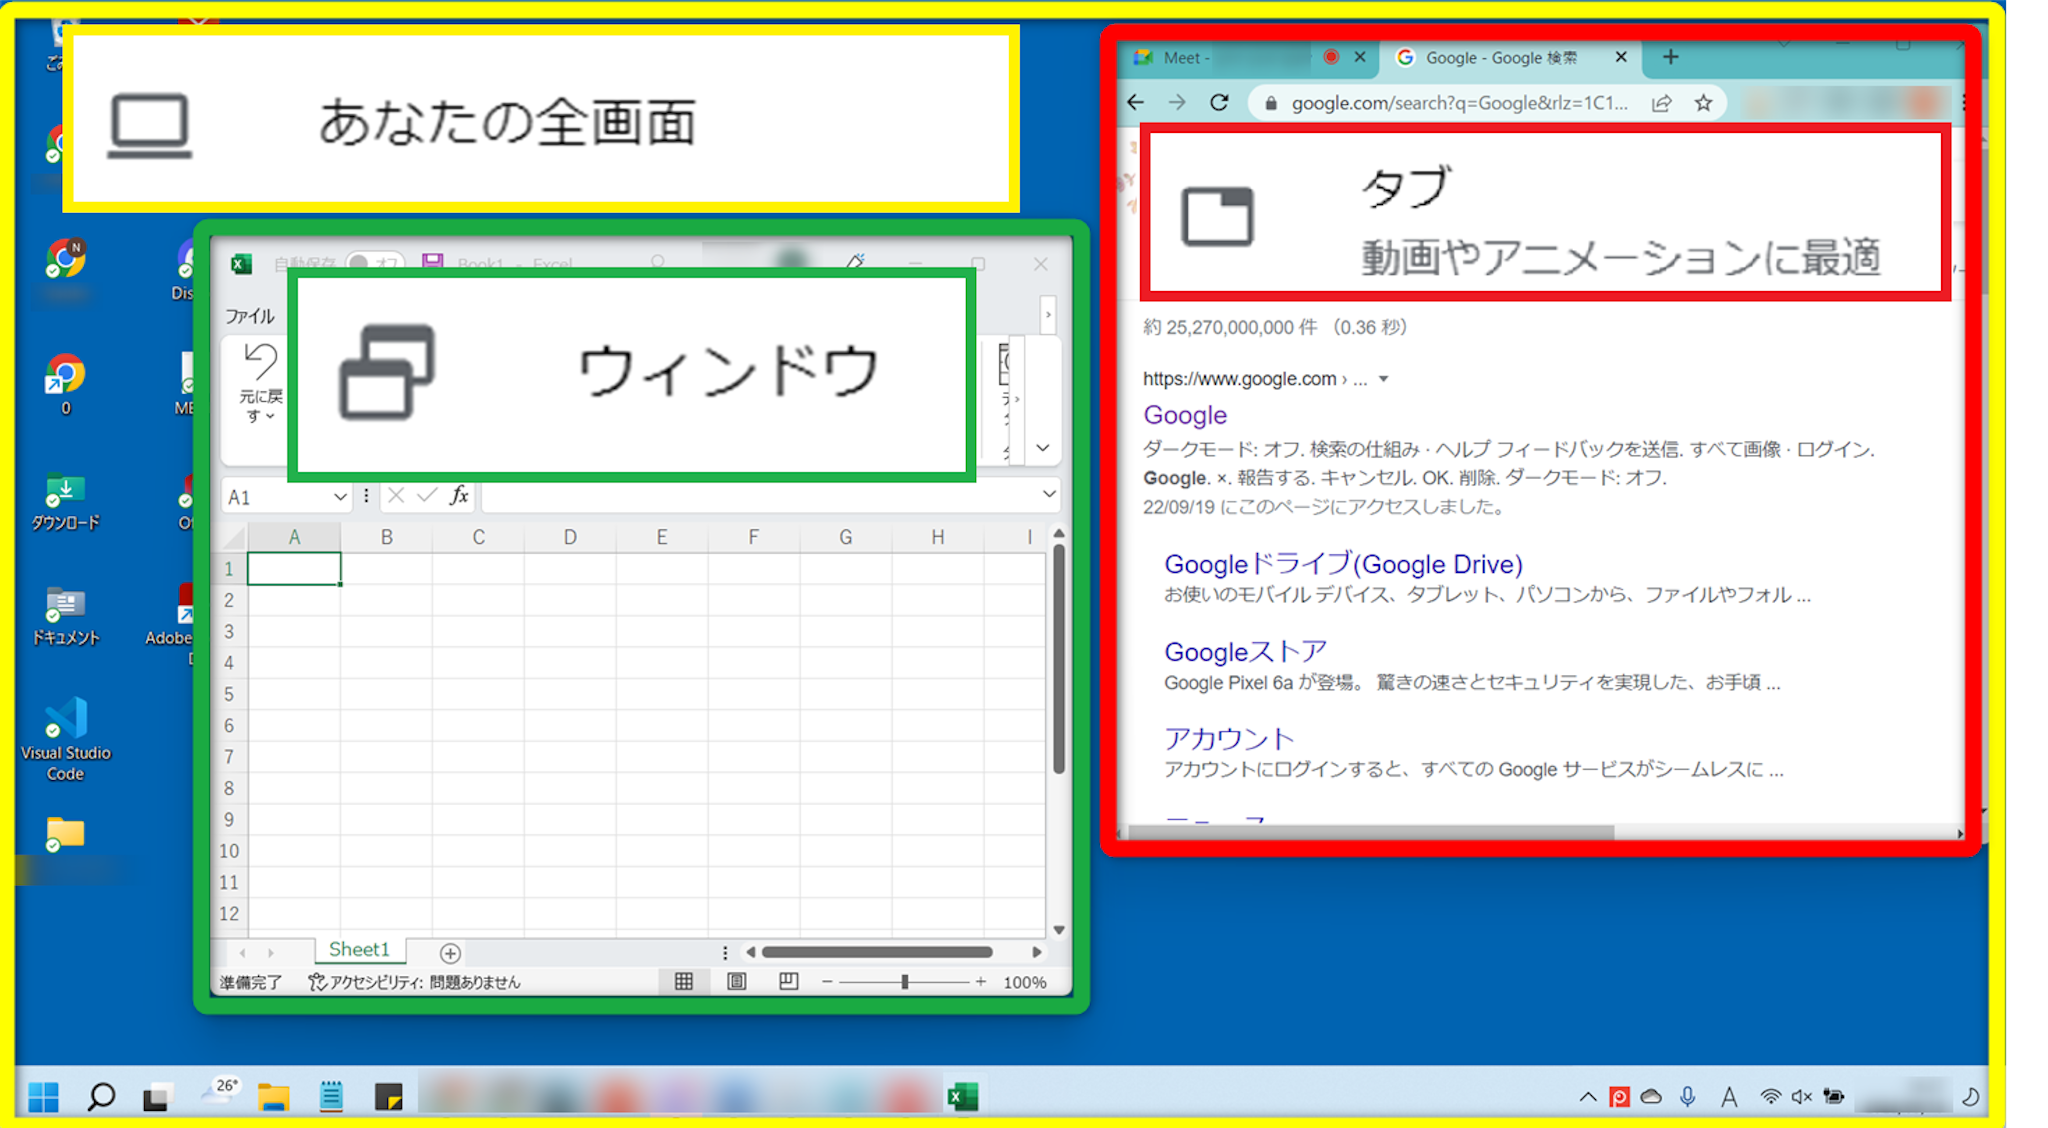2048x1128 pixels.
Task: Click the insert function fx icon
Action: click(x=459, y=495)
